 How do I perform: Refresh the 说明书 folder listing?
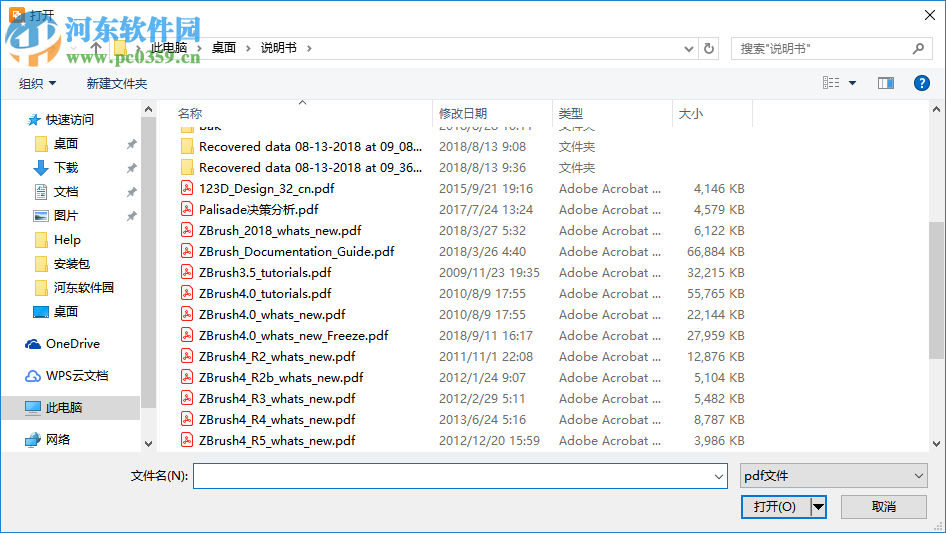(709, 48)
